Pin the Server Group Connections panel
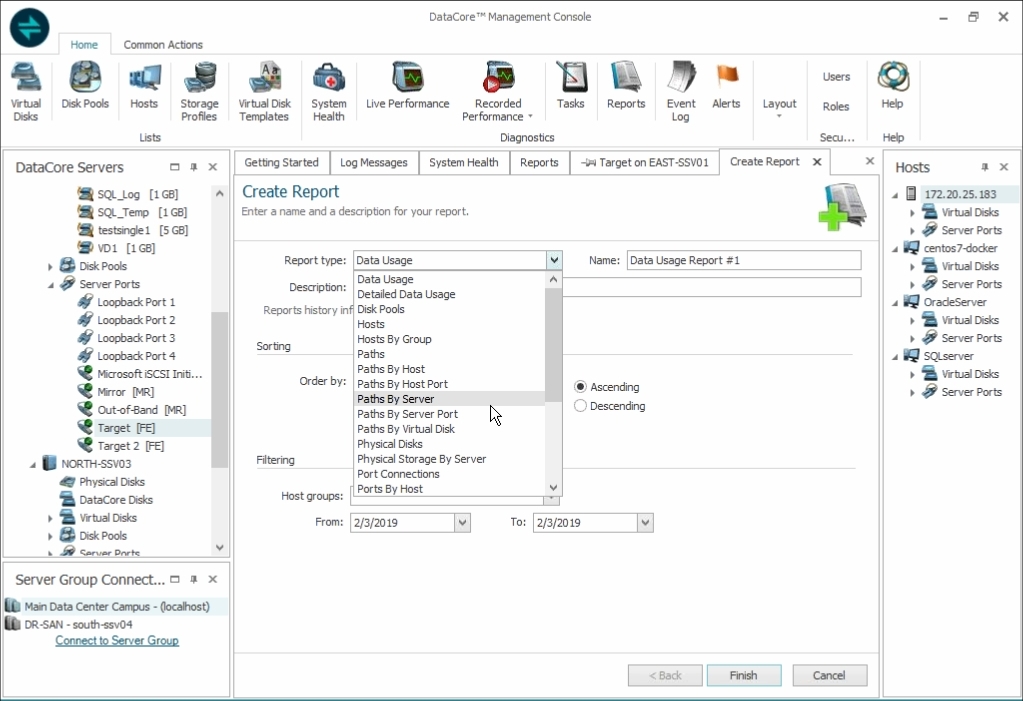This screenshot has width=1023, height=701. click(x=194, y=580)
